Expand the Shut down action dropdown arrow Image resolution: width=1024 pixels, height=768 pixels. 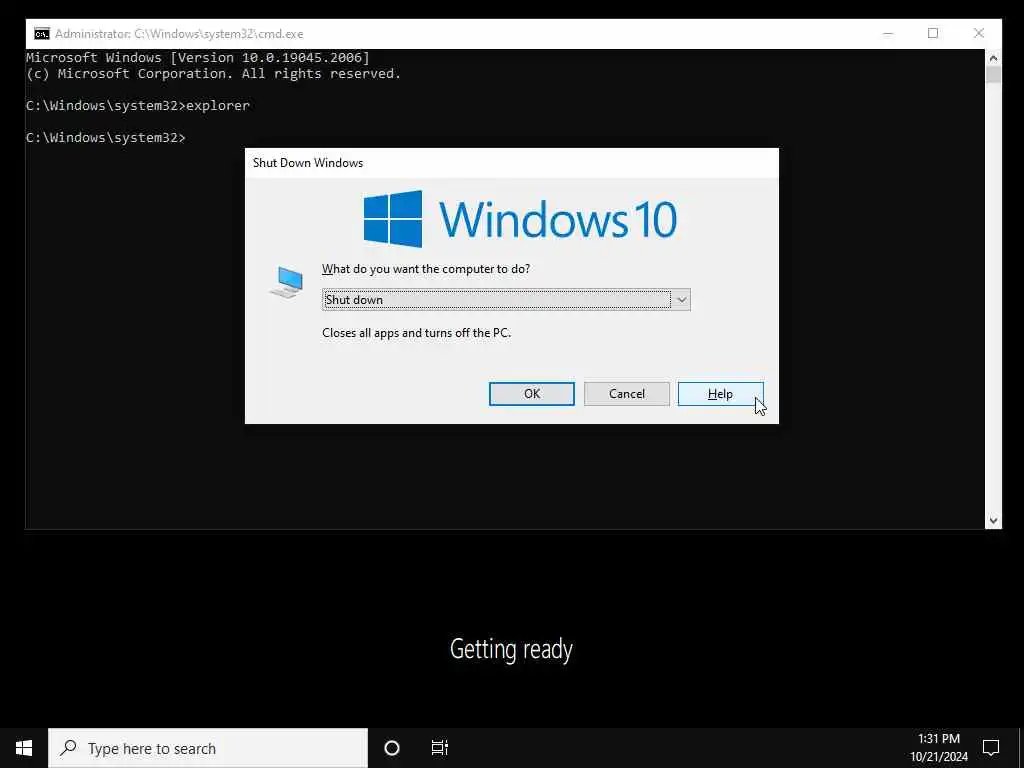click(x=681, y=300)
